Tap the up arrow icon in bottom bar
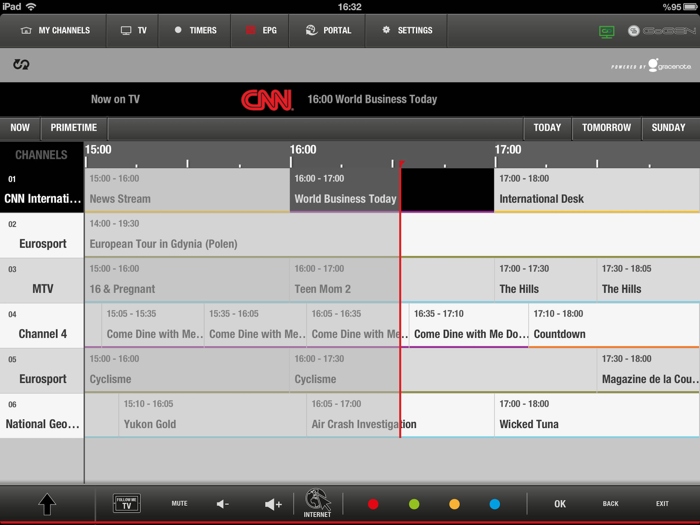Image resolution: width=700 pixels, height=525 pixels. click(x=47, y=505)
